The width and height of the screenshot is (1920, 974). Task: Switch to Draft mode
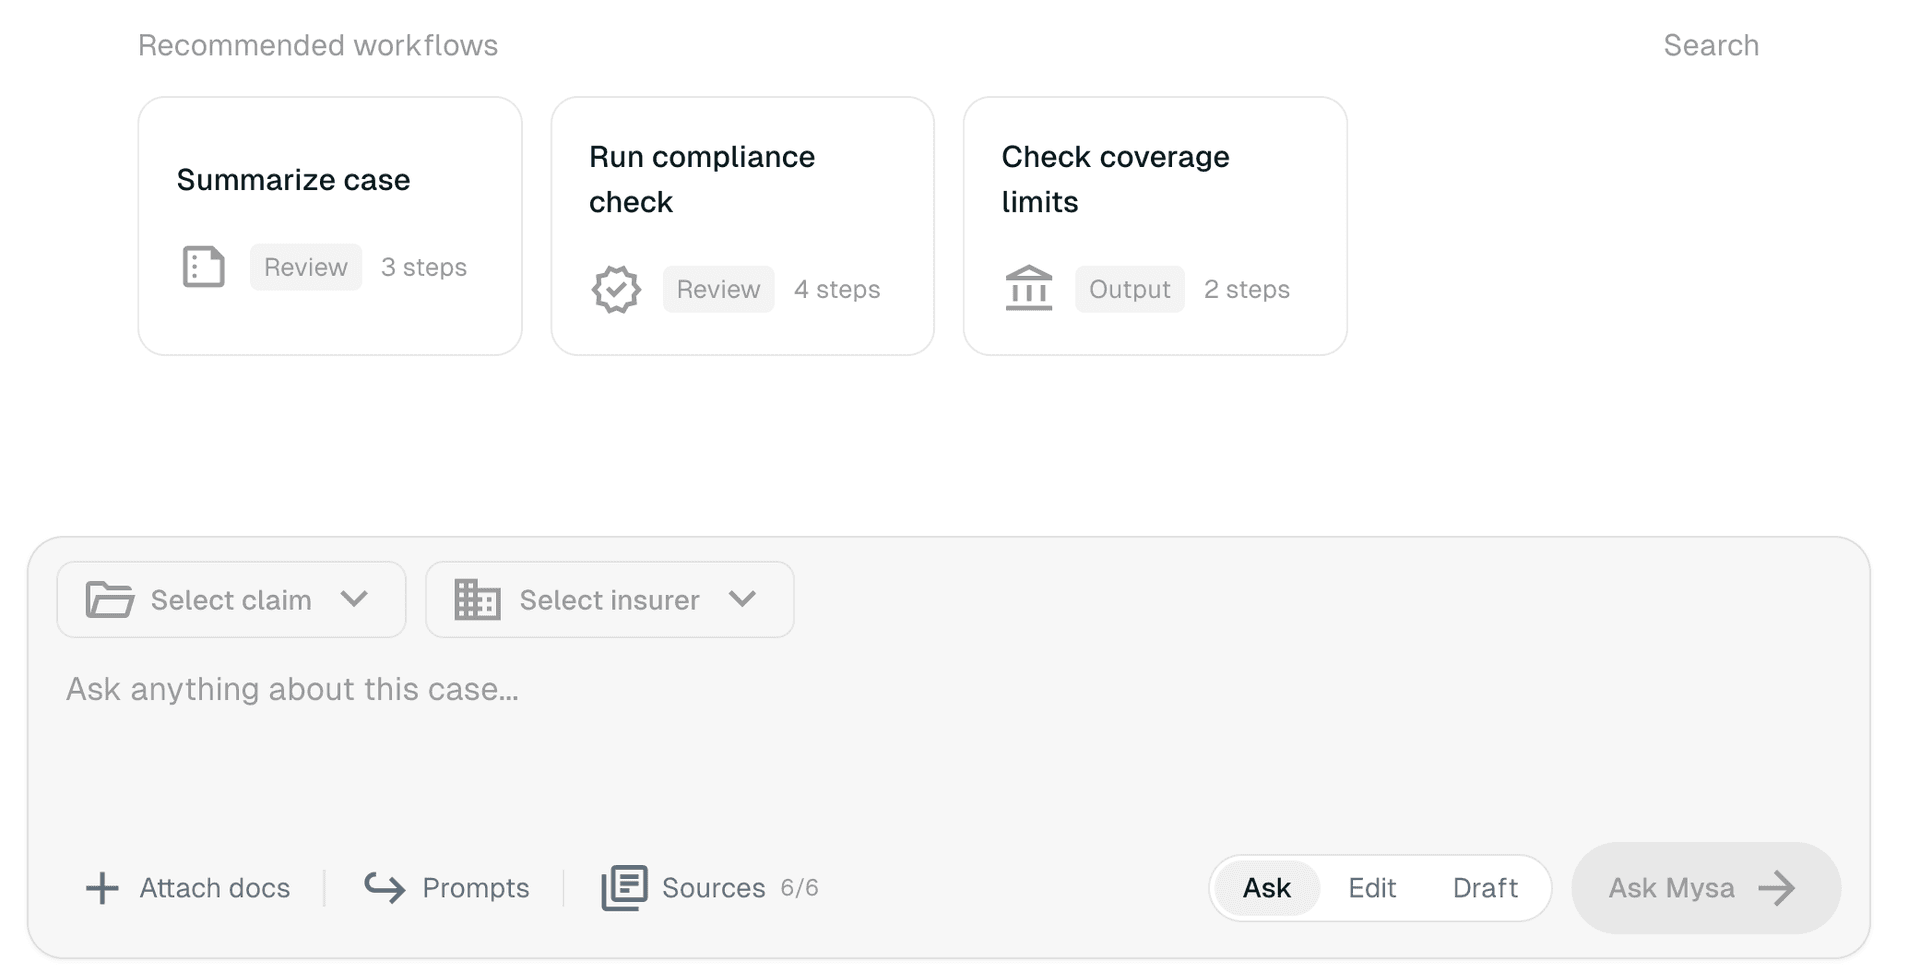(1484, 888)
